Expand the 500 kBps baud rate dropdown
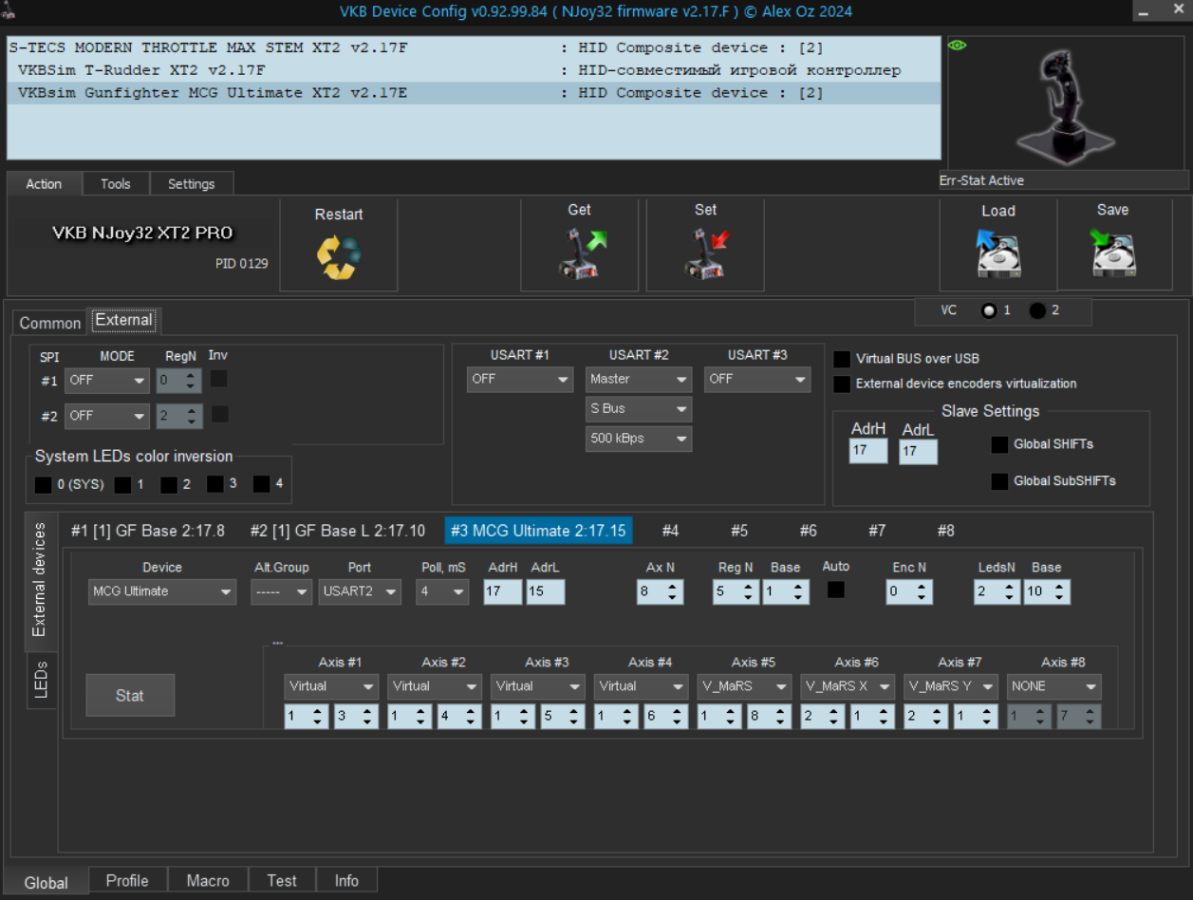The height and width of the screenshot is (900, 1193). click(638, 438)
